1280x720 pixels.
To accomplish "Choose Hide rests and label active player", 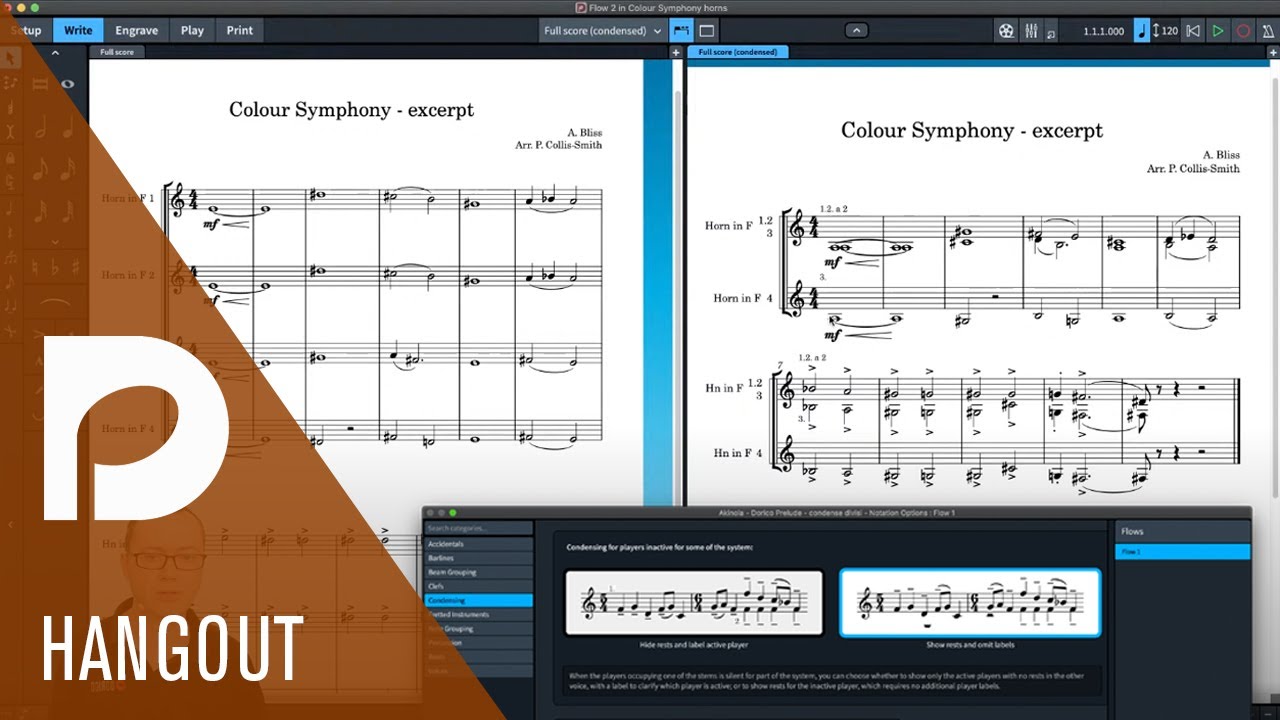I will point(694,603).
